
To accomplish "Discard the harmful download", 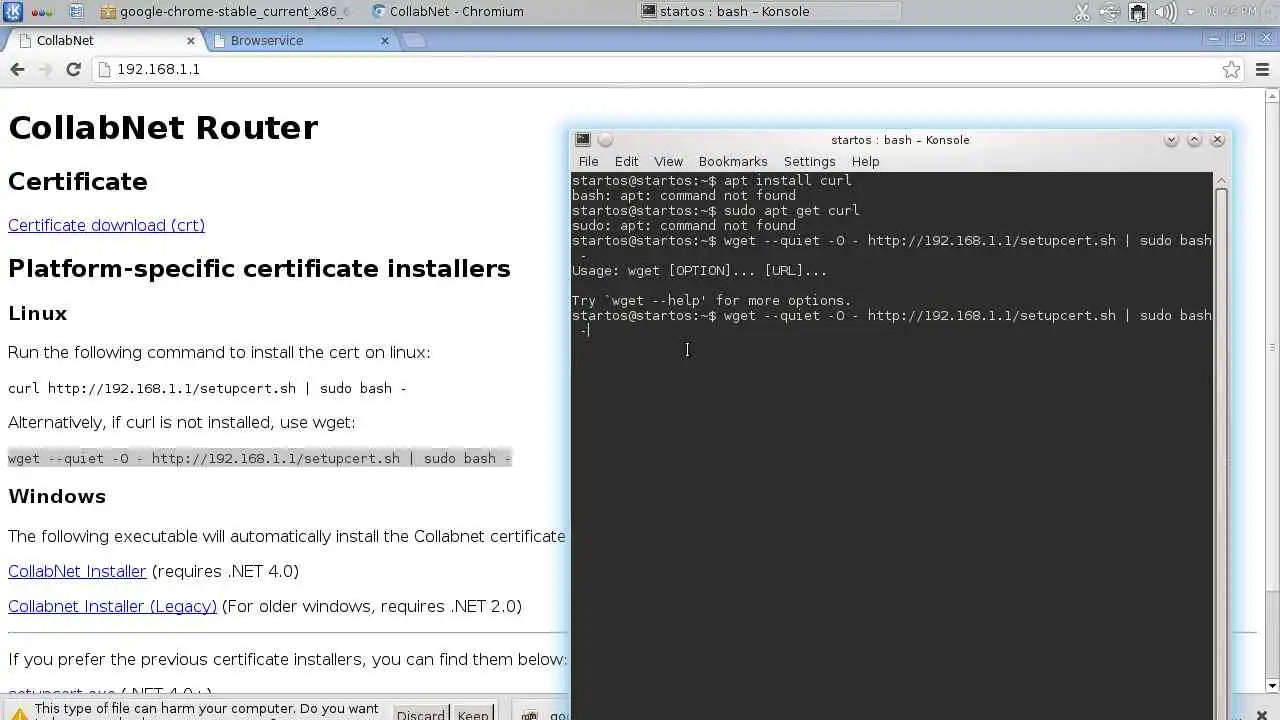I will point(421,714).
